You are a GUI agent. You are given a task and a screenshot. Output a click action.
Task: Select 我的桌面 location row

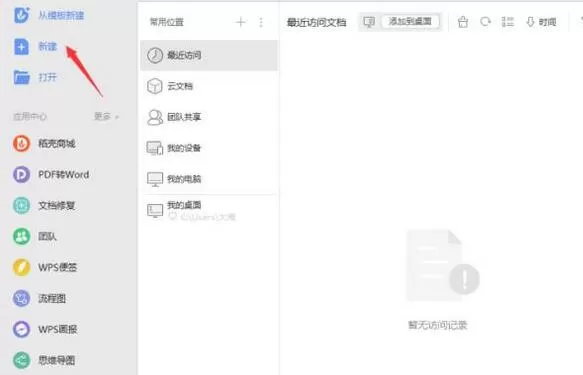(209, 210)
